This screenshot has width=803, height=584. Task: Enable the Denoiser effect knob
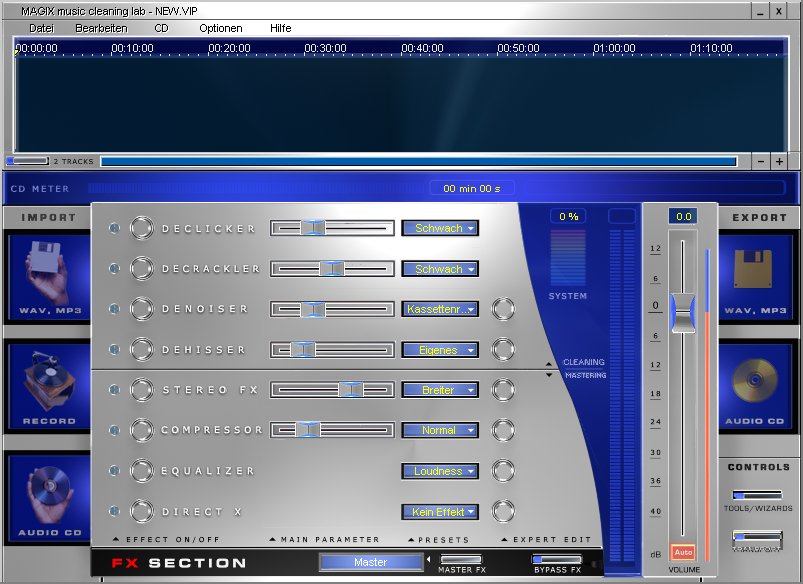click(x=141, y=309)
